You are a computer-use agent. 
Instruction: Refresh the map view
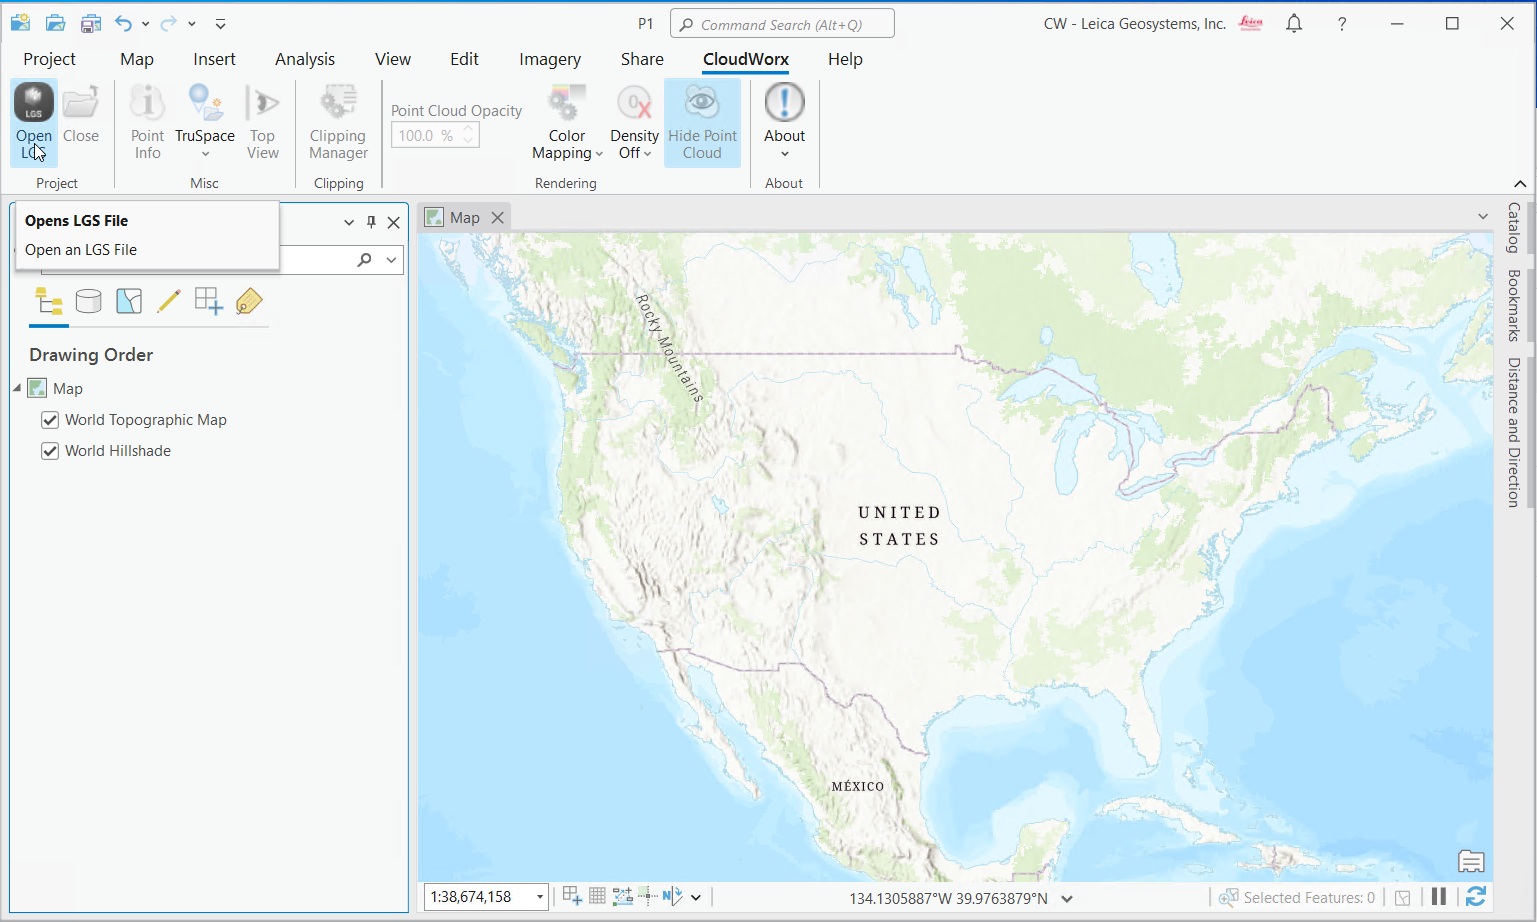[1475, 897]
